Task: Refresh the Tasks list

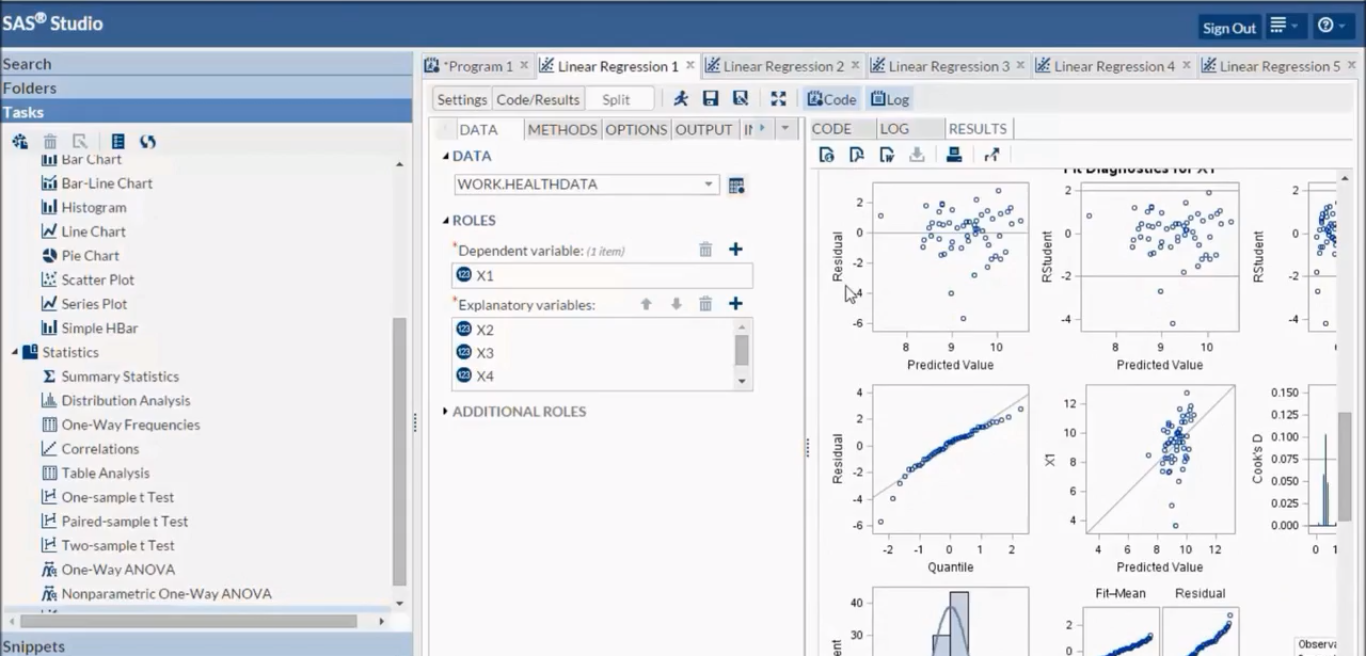Action: coord(148,142)
